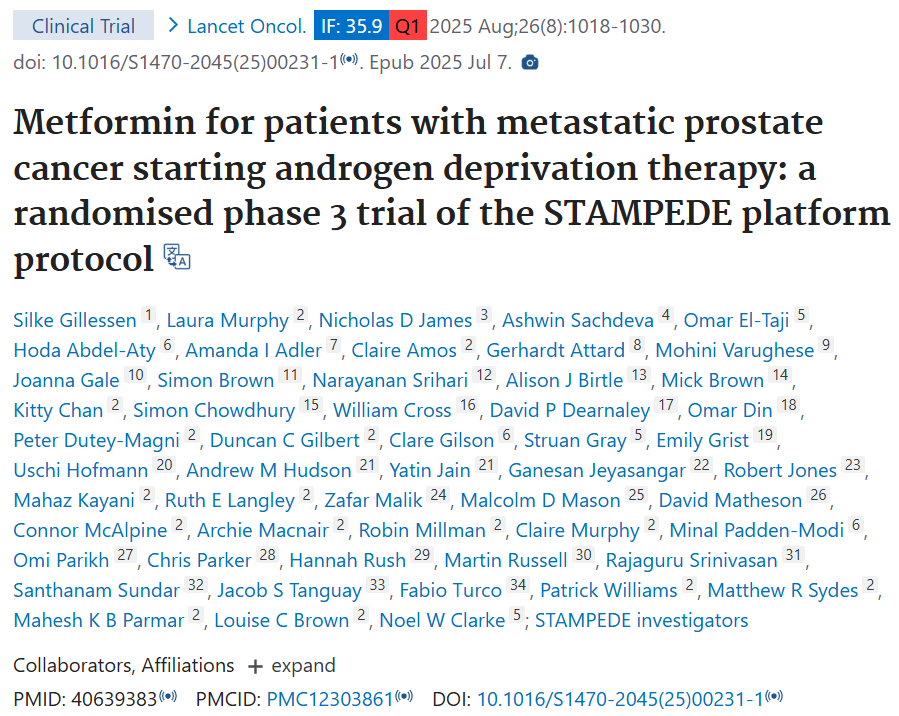Click the Clinical Trial tag
Screen dimensions: 899x716
(x=84, y=26)
